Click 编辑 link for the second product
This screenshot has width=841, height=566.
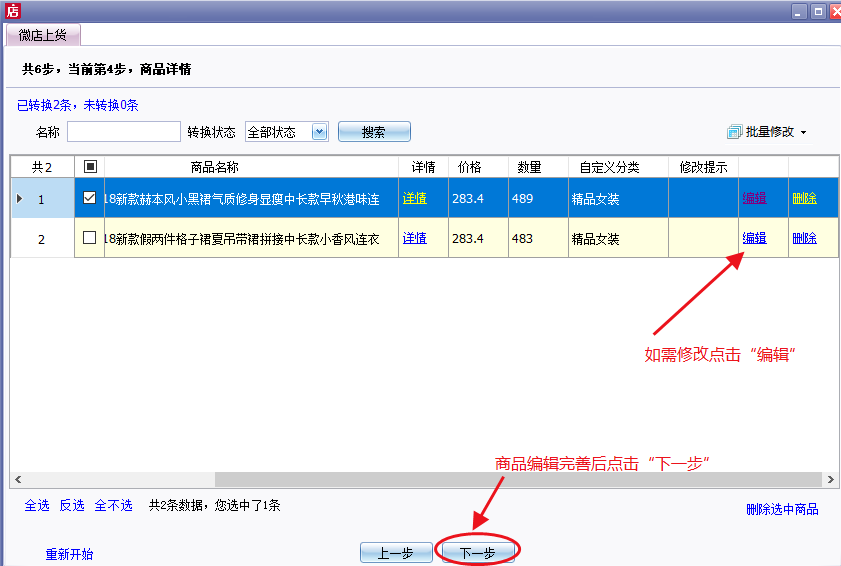point(754,238)
